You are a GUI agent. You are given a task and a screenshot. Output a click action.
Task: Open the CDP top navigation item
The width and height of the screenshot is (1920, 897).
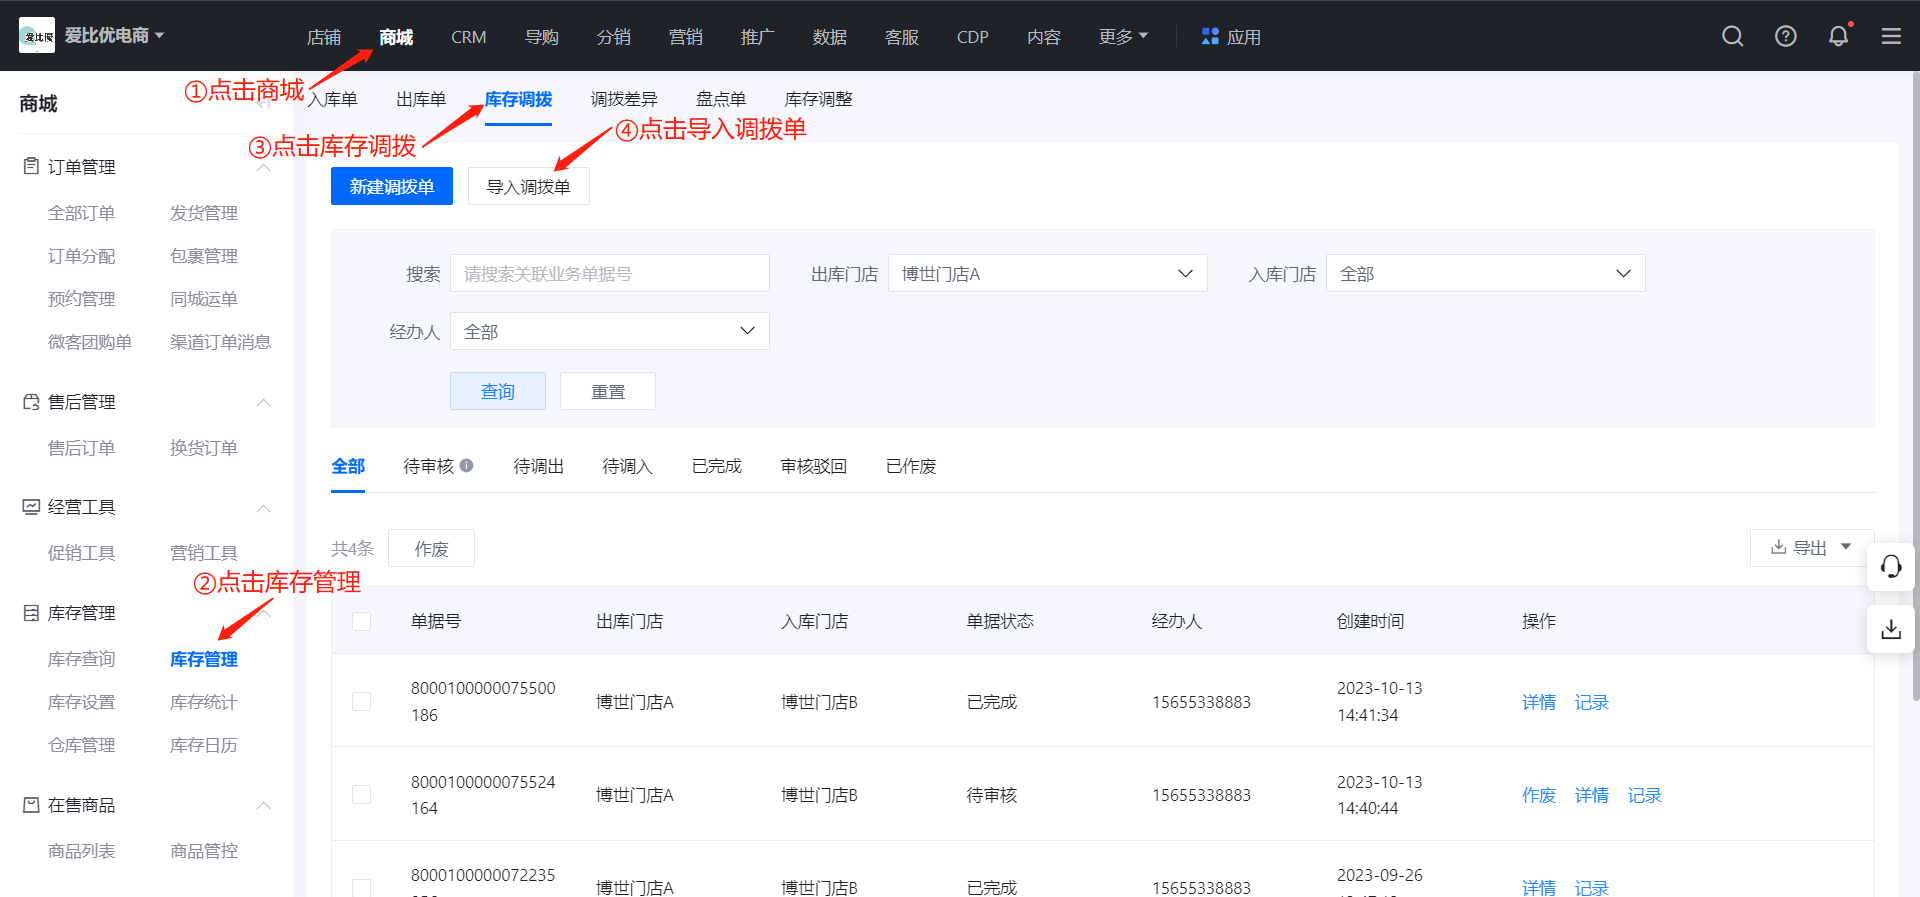click(x=972, y=37)
